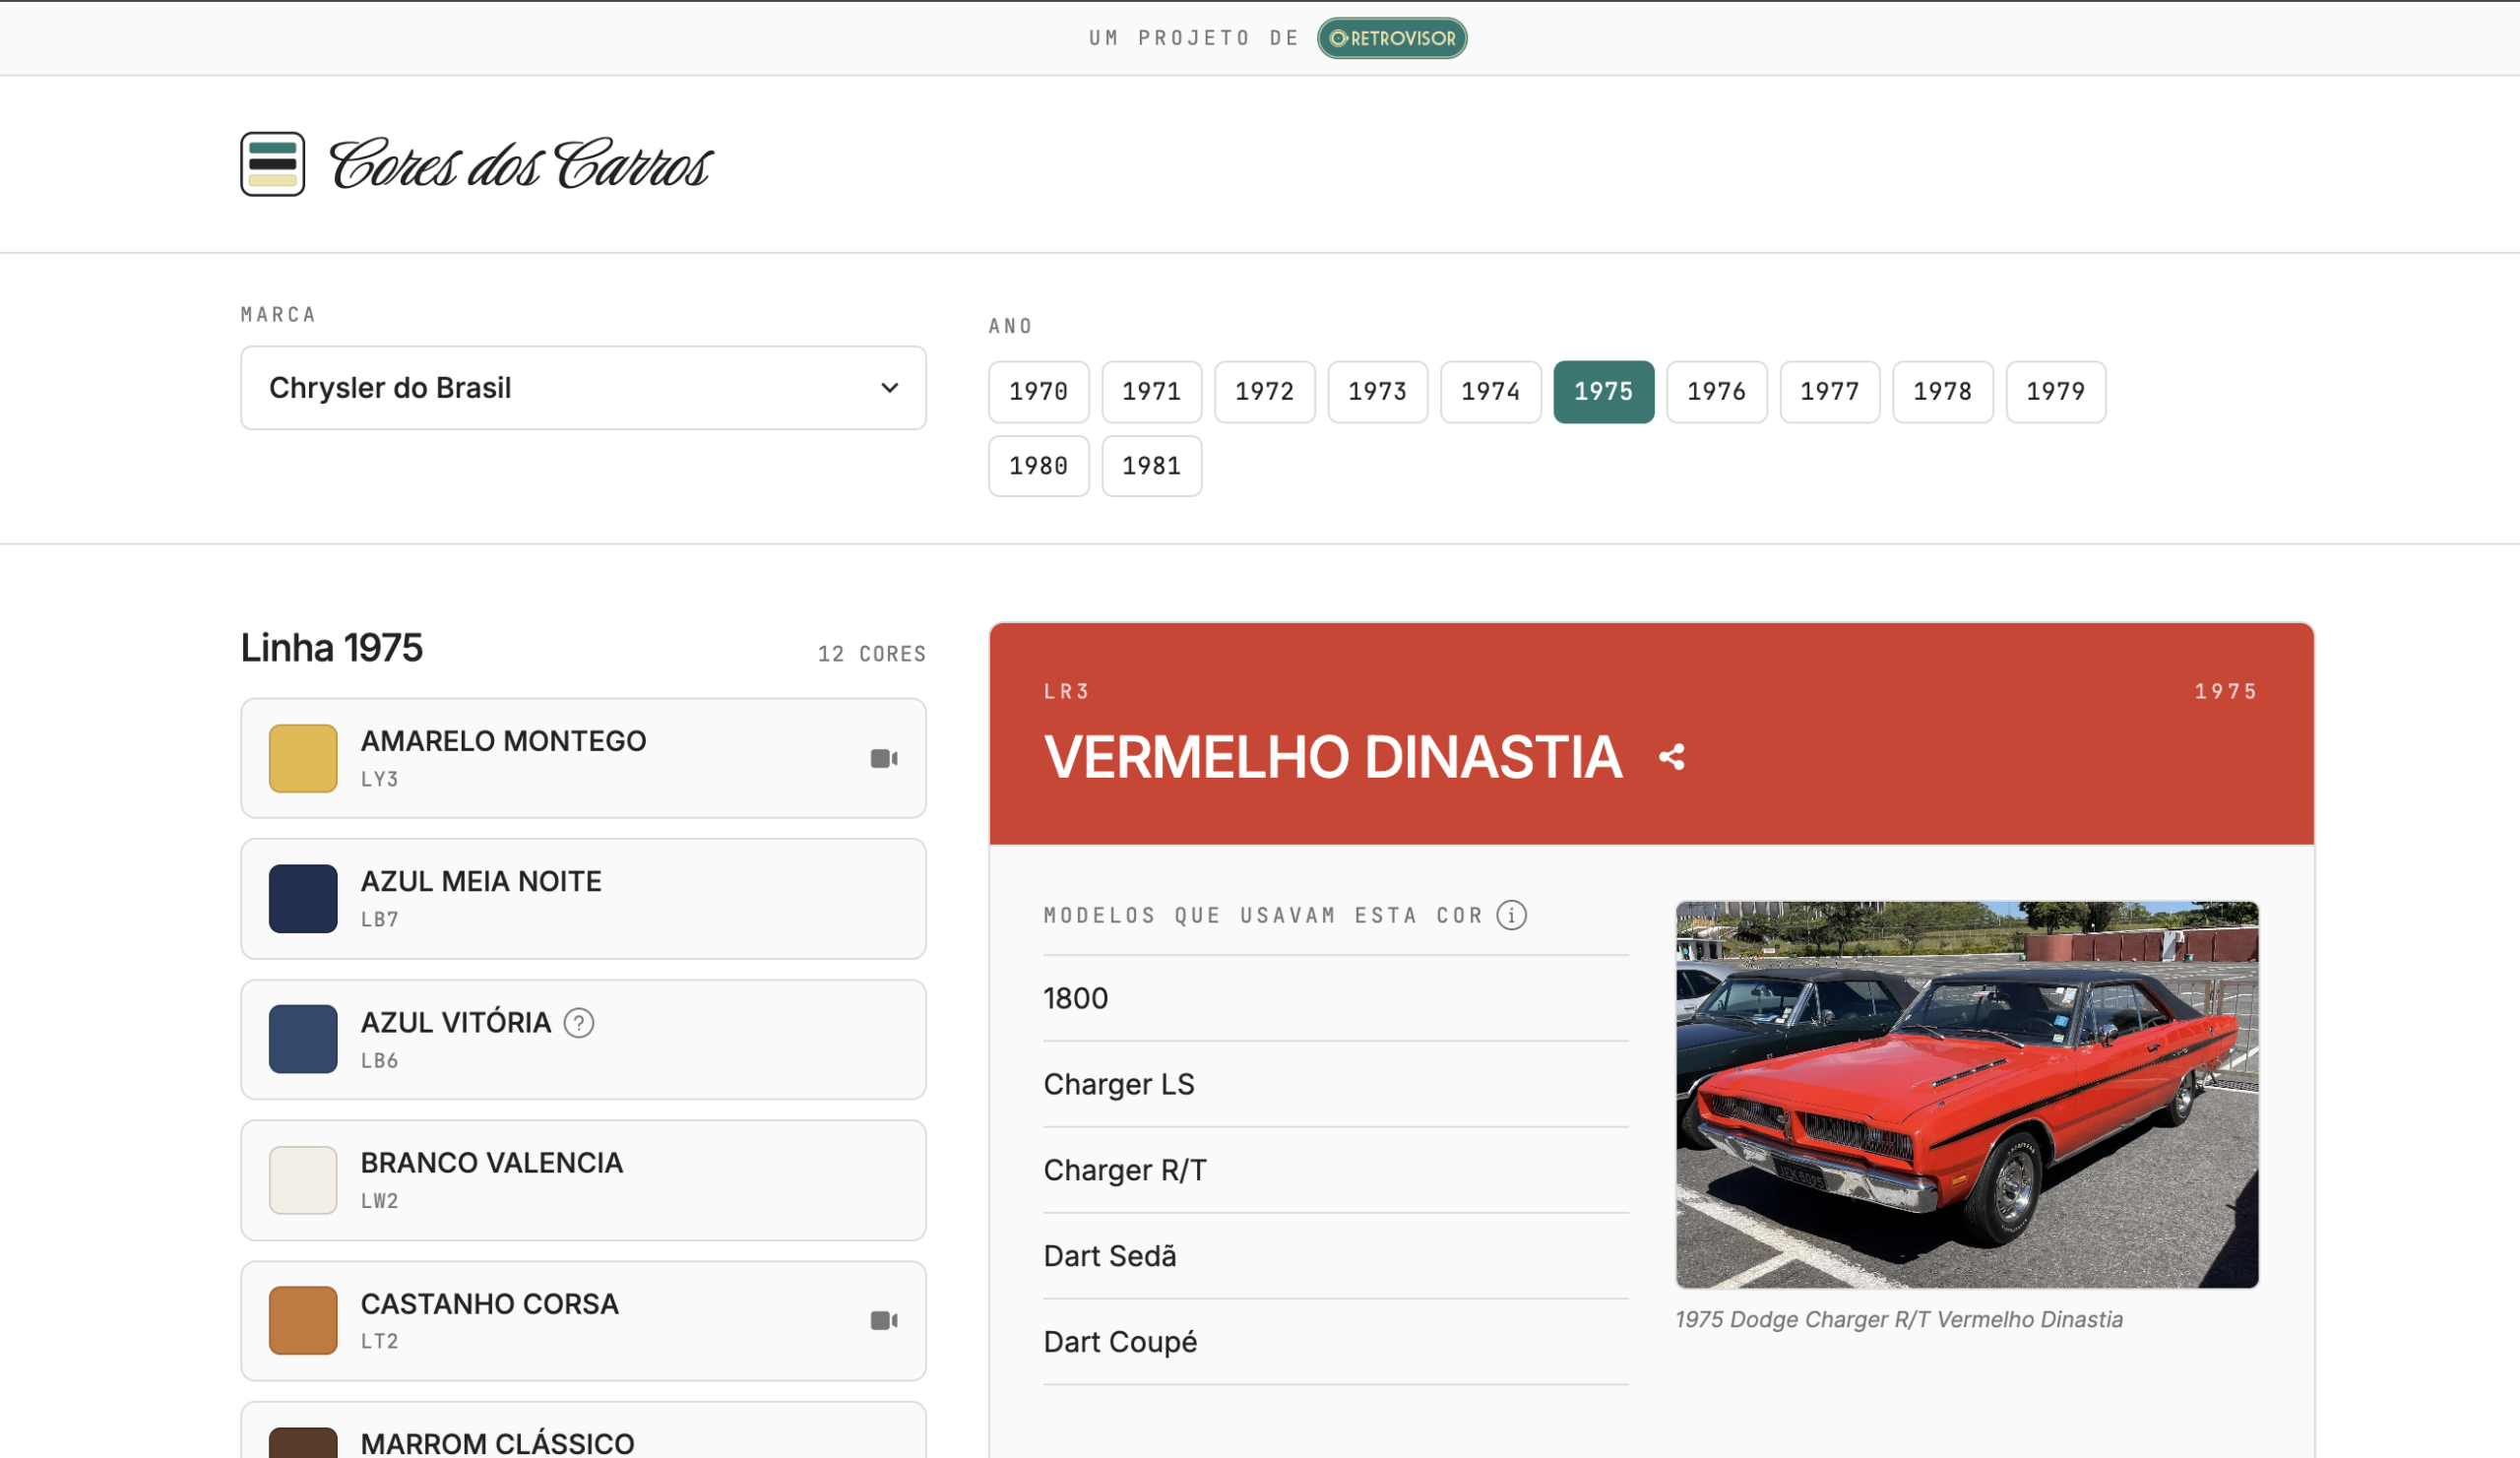Select year 1972
The image size is (2520, 1458).
coord(1264,392)
